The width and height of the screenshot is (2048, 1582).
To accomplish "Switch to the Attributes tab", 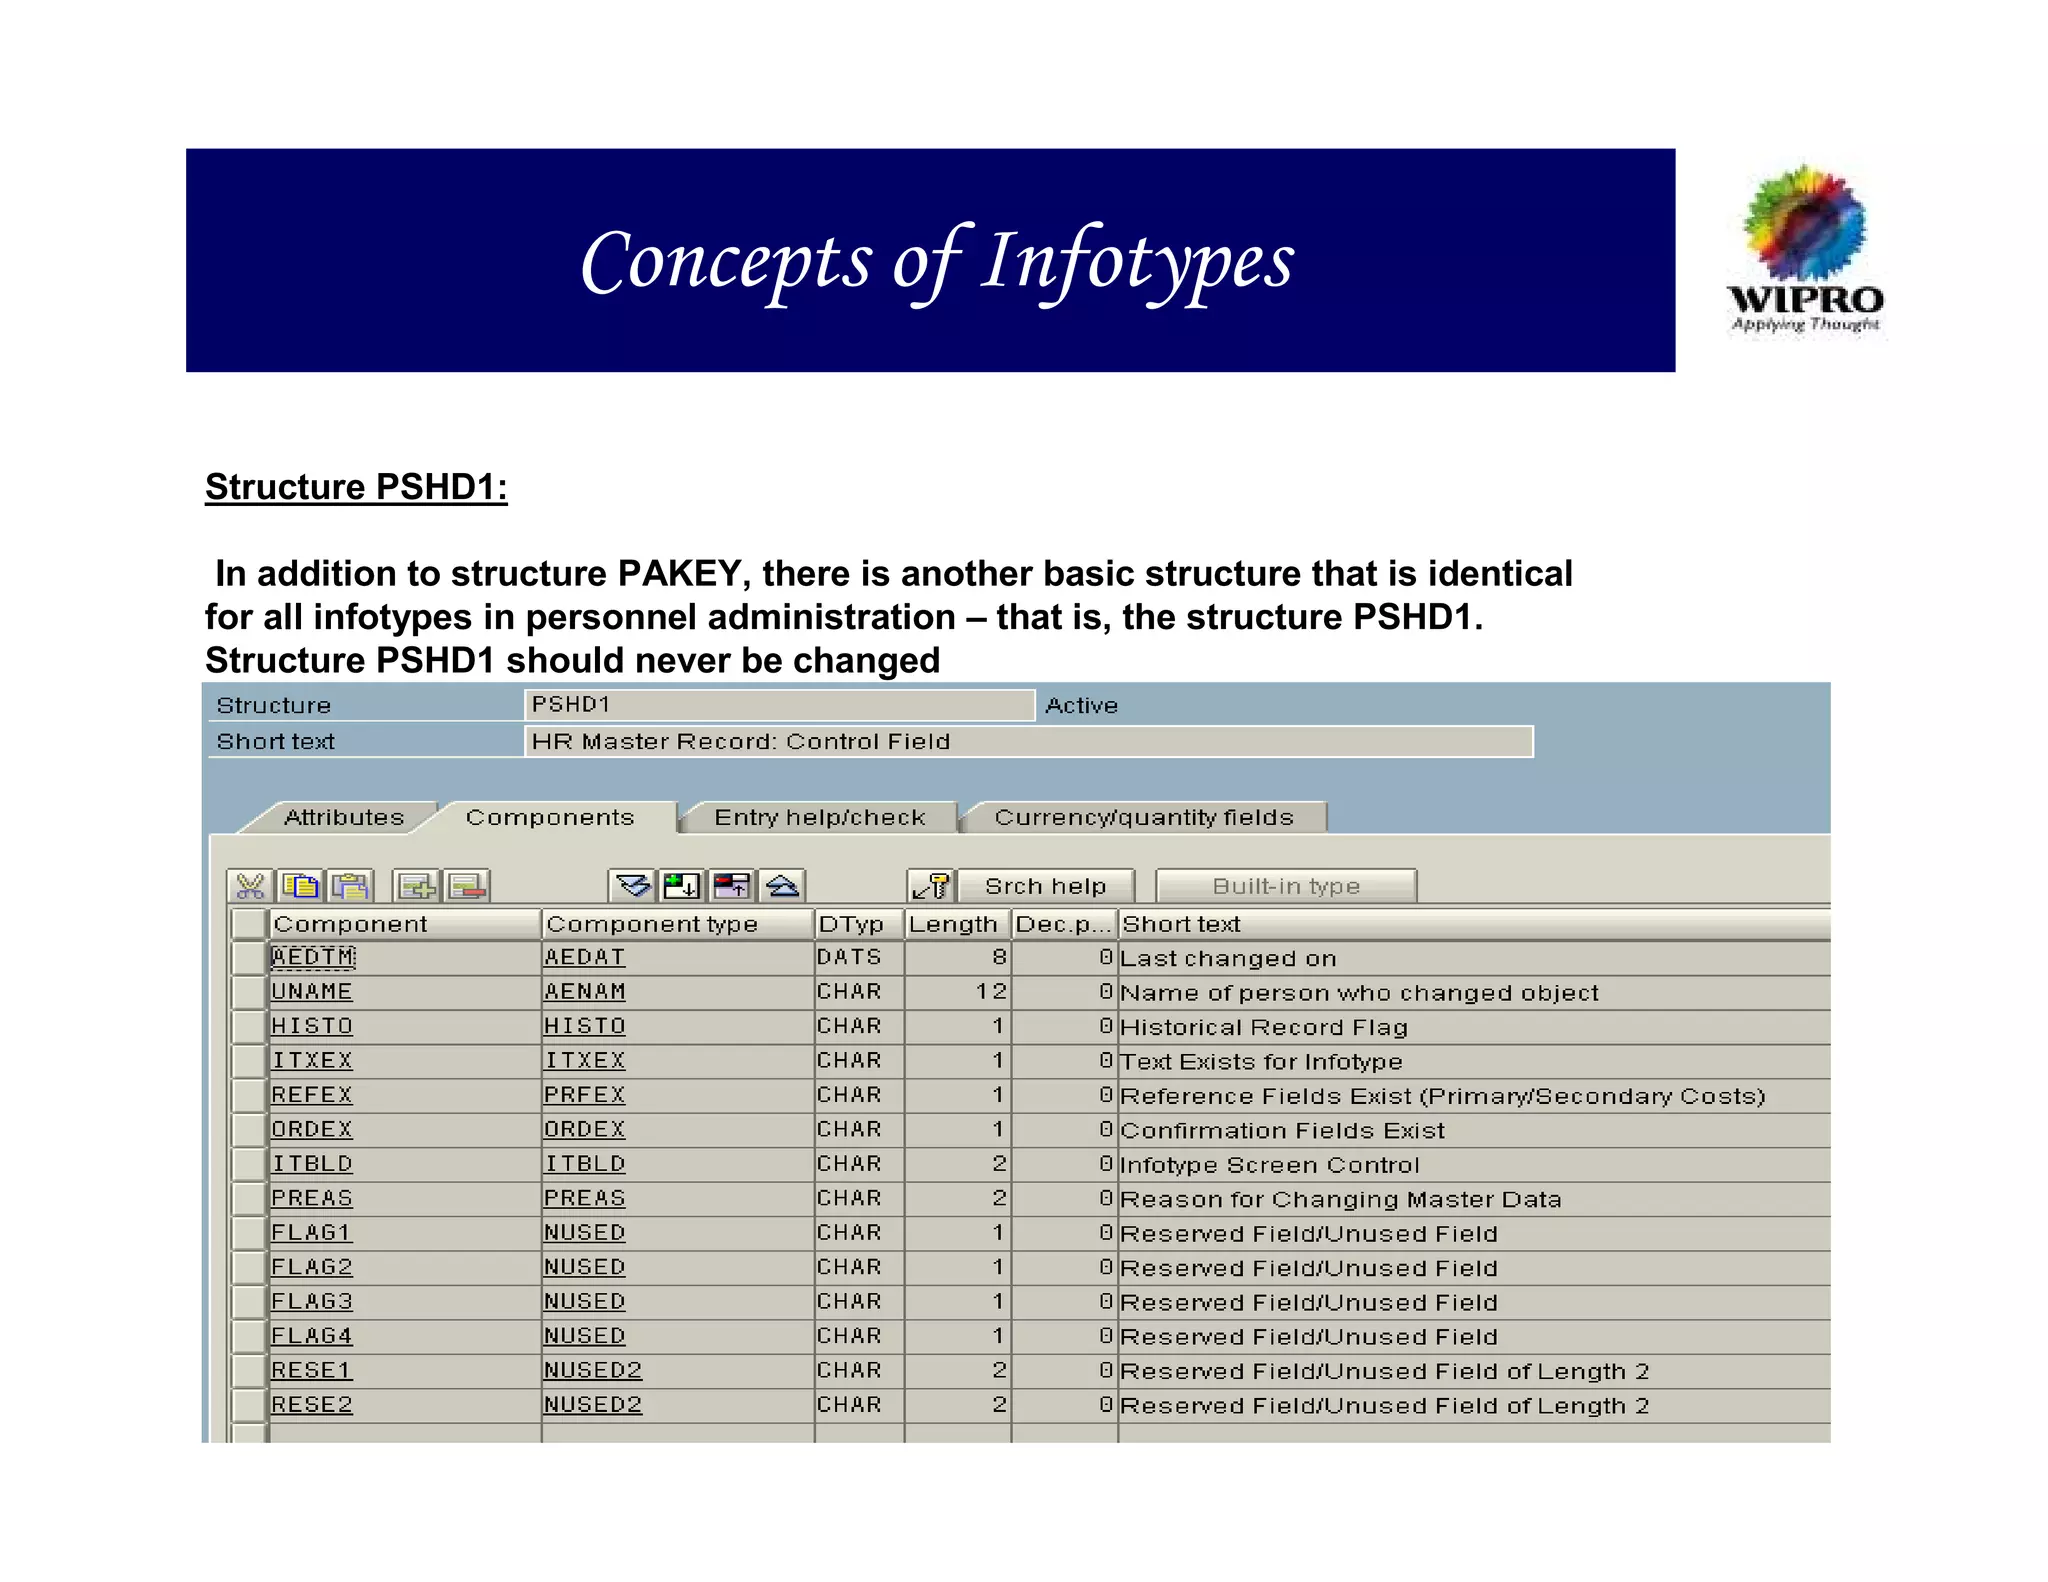I will coord(343,818).
